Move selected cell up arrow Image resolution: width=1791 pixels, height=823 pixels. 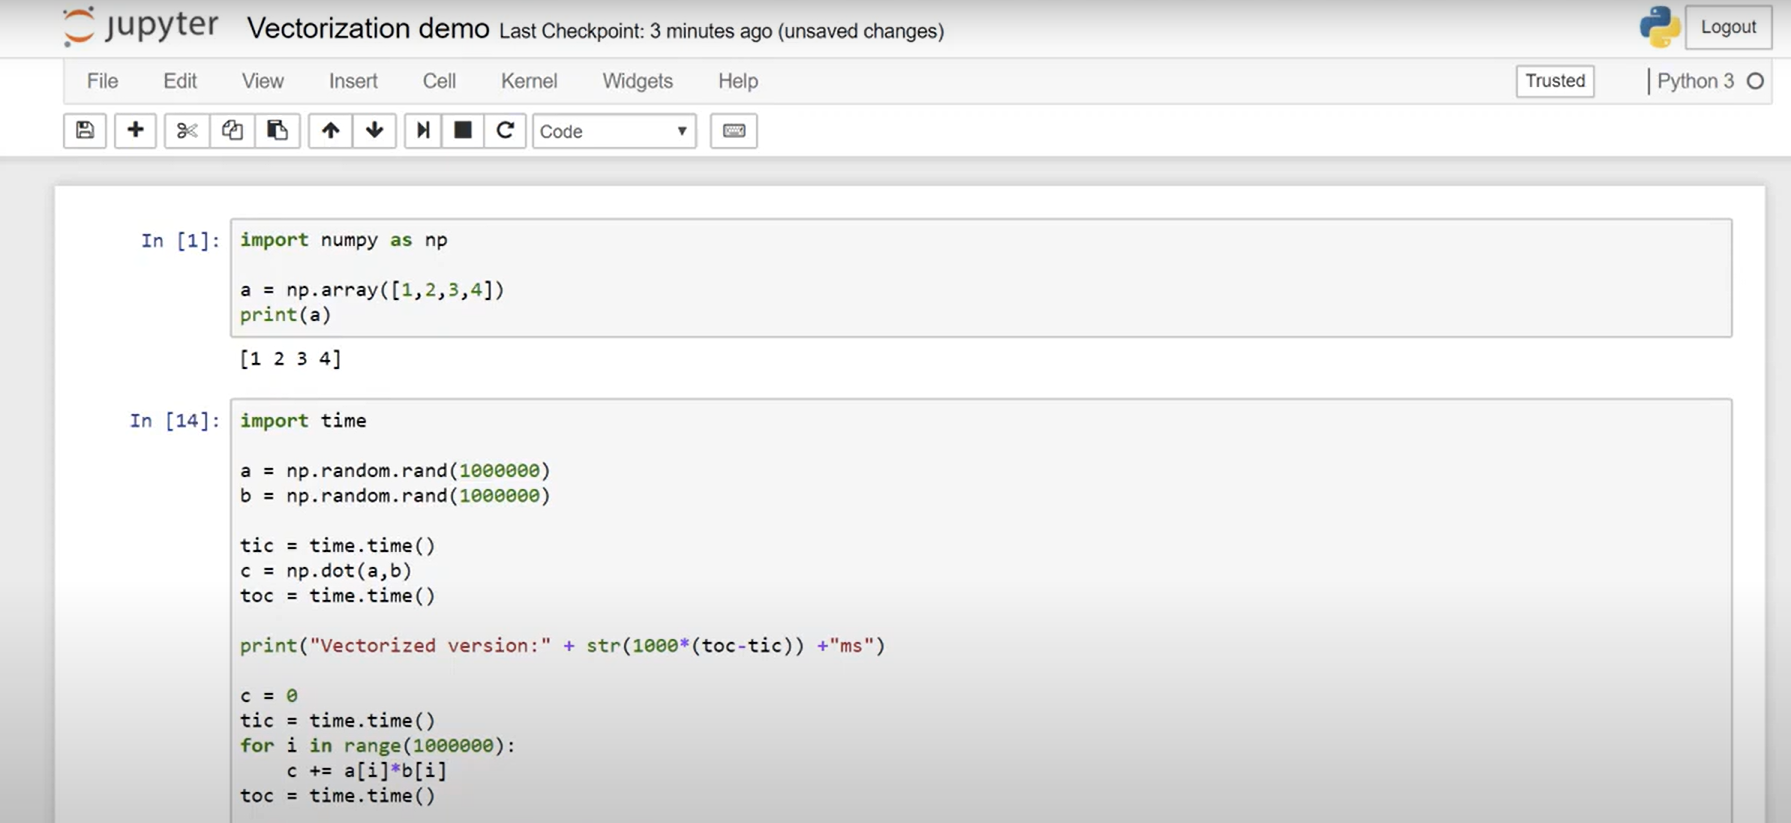click(330, 131)
